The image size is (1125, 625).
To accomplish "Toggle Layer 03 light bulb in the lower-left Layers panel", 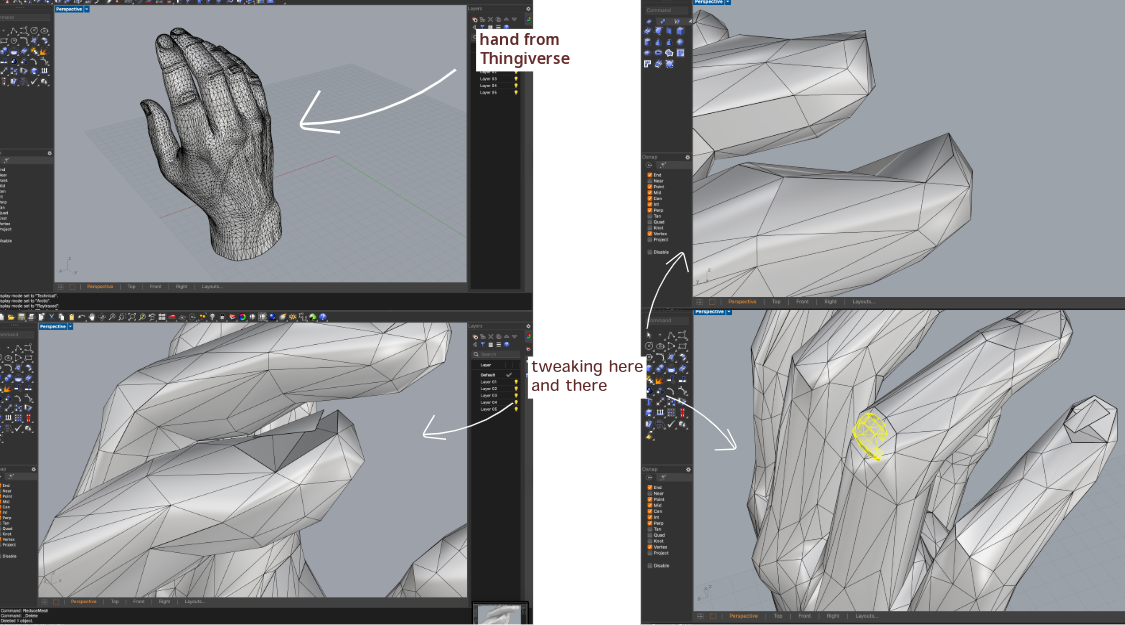I will point(516,395).
